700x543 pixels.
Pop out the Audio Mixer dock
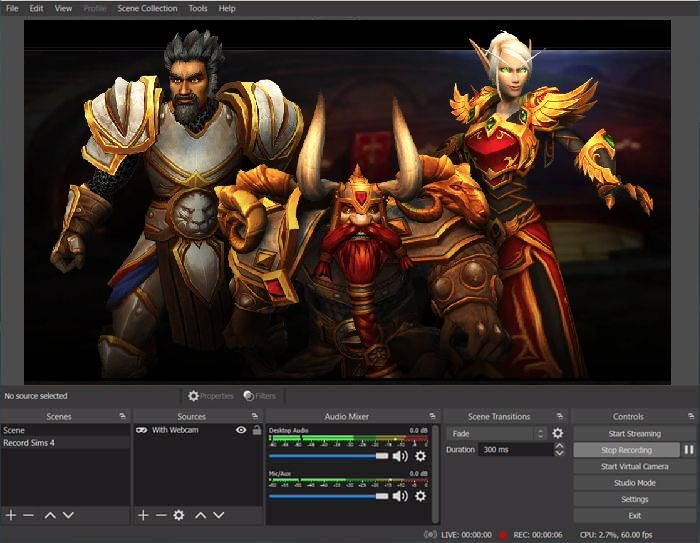432,416
